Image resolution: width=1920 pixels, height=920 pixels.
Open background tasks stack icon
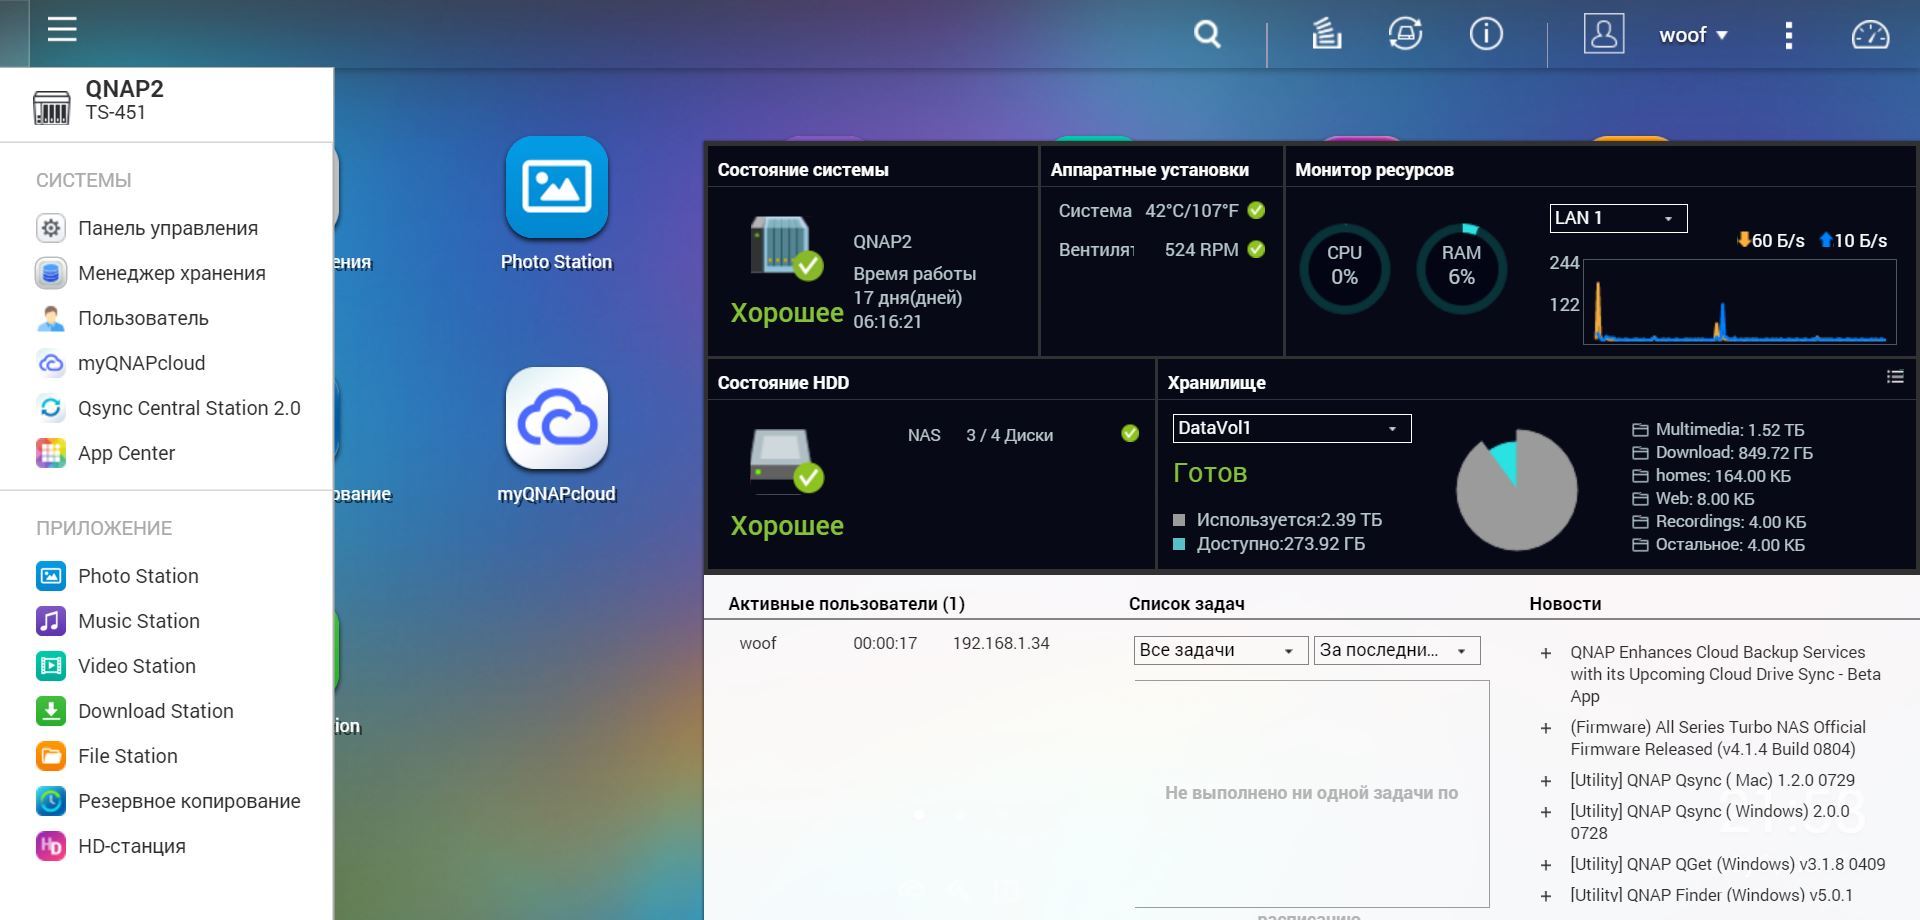[1326, 35]
